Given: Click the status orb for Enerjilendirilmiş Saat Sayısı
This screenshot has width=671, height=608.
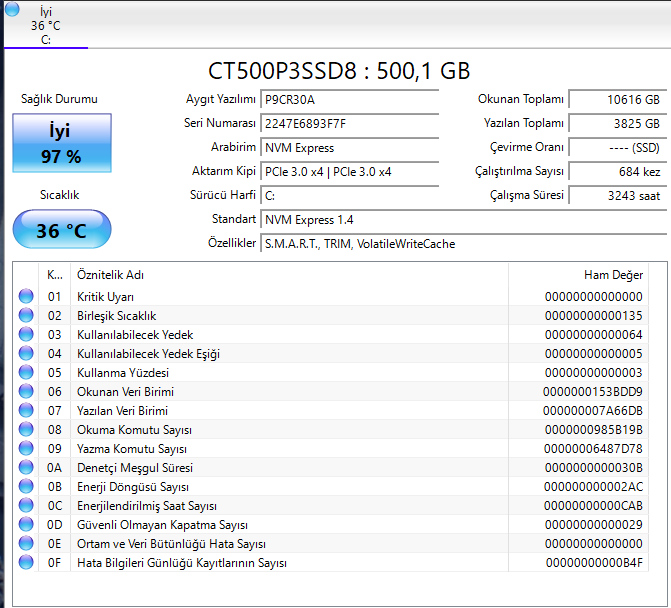Looking at the screenshot, I should point(26,505).
